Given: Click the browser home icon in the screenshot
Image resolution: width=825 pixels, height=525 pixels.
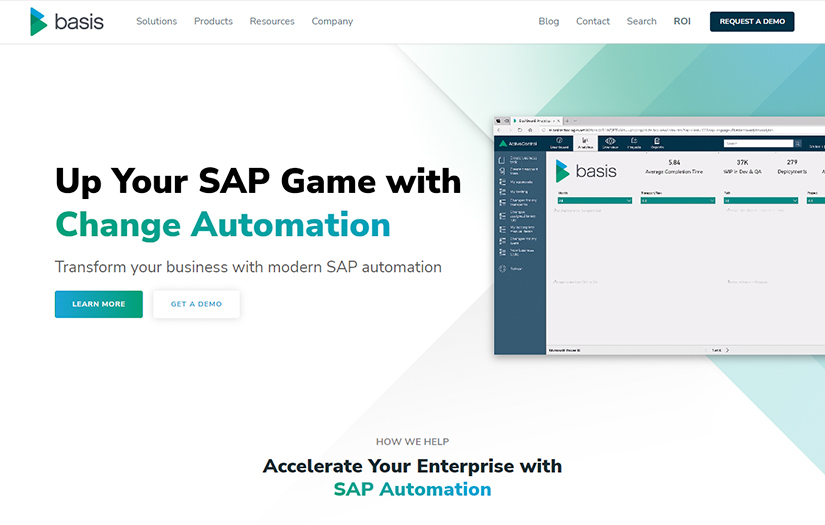Looking at the screenshot, I should tap(530, 130).
